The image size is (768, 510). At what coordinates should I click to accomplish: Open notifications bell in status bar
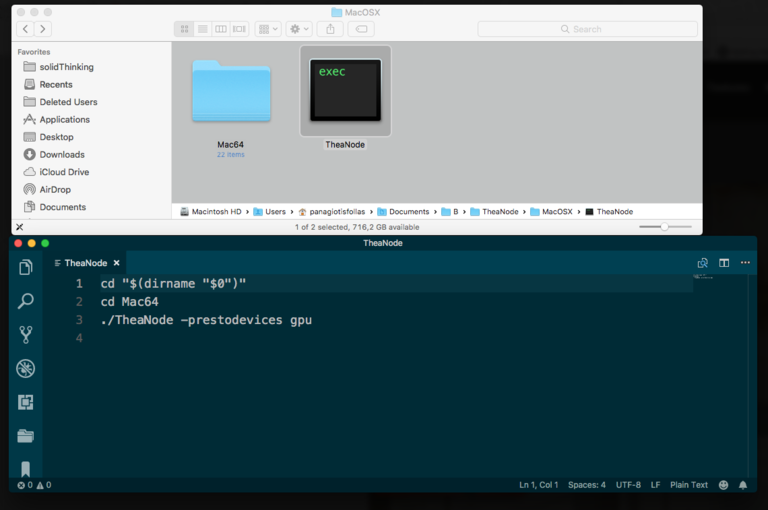[743, 485]
